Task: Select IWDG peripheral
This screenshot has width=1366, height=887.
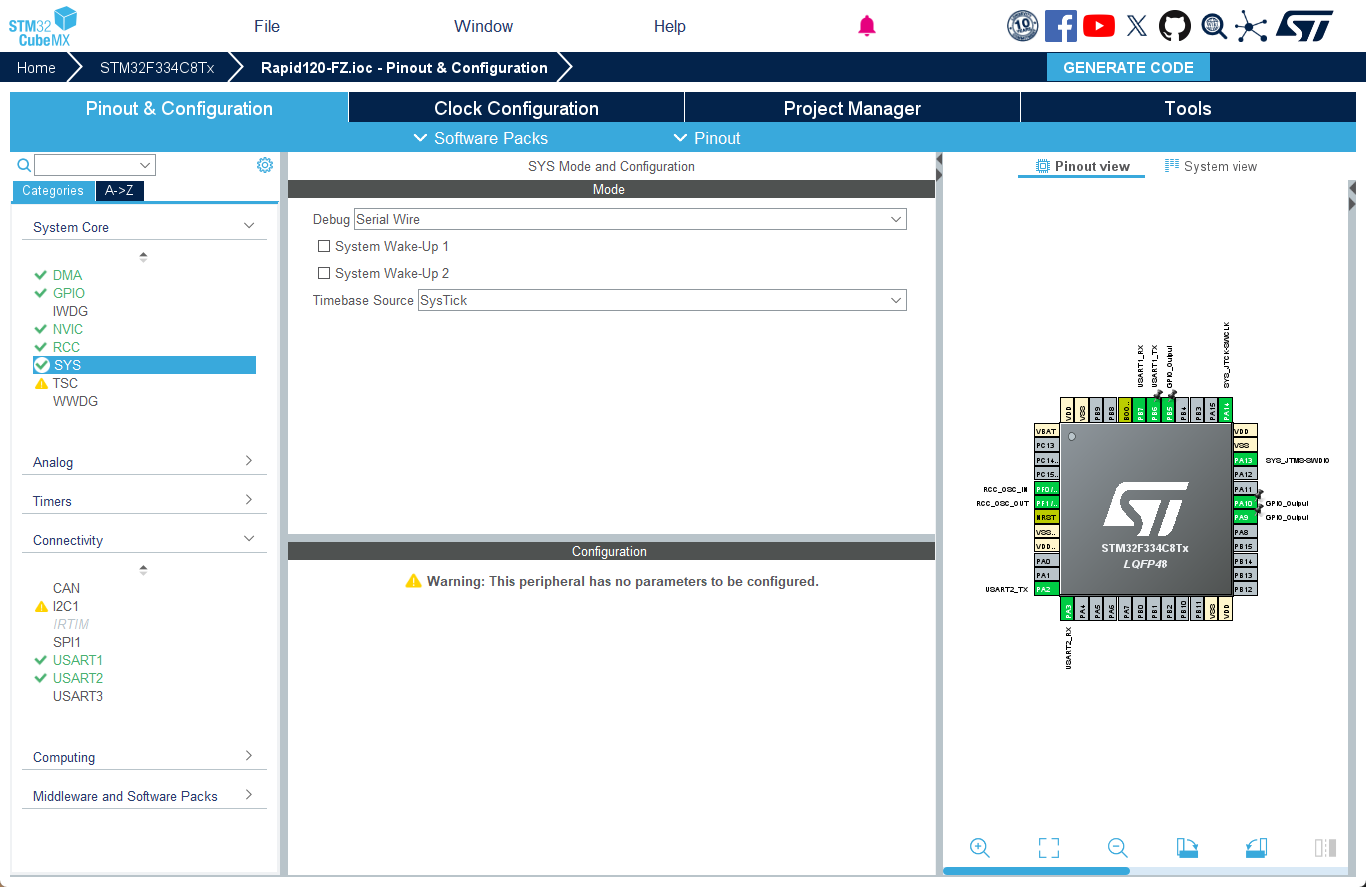Action: 70,311
